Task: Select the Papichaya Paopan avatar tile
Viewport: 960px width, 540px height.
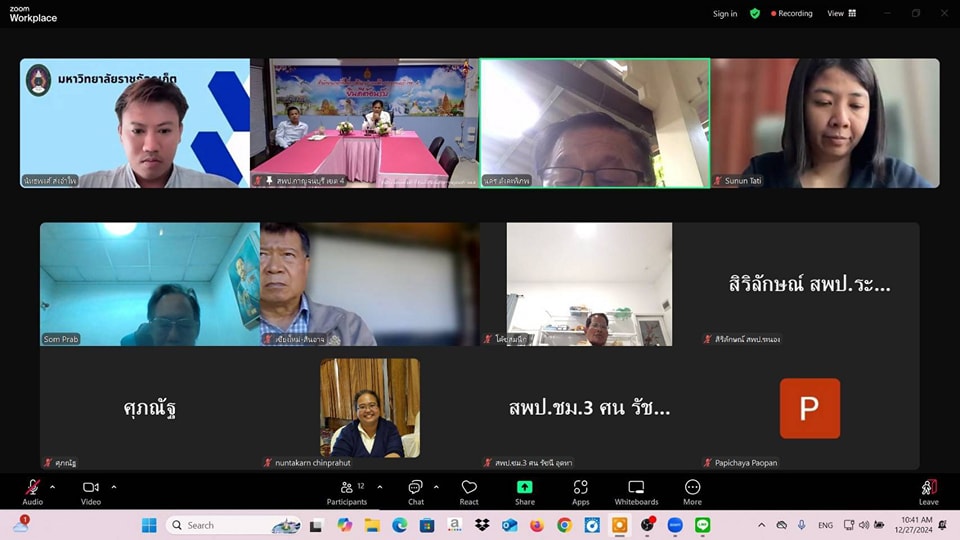Action: [x=809, y=408]
